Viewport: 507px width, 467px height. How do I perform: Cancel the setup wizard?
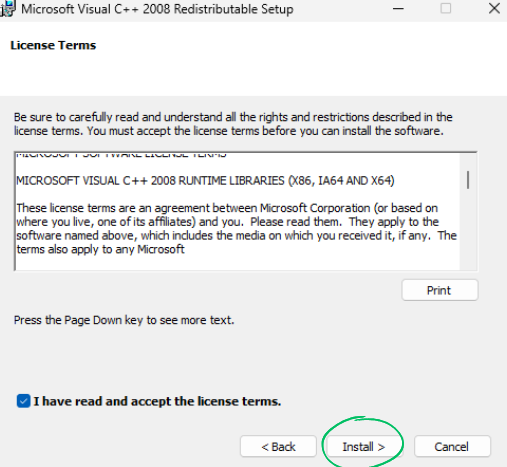(452, 447)
